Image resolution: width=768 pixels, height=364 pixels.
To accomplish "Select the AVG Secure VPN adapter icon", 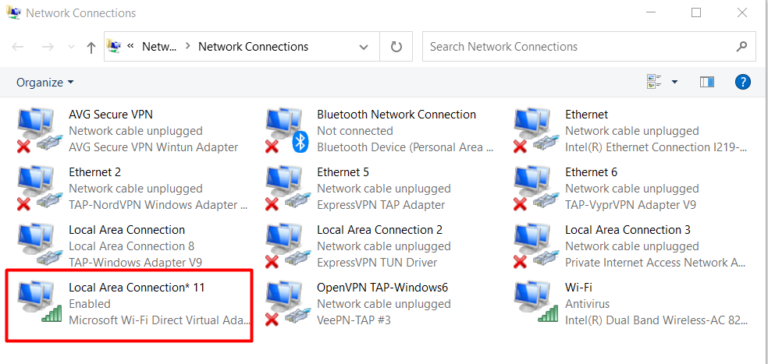I will pos(40,130).
